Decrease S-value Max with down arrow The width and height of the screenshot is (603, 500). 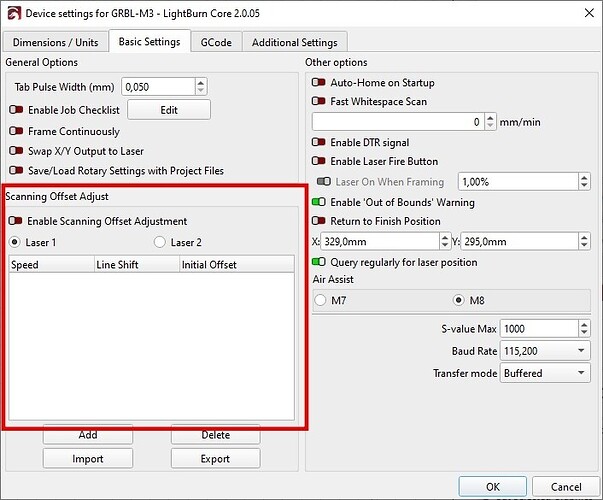click(x=584, y=333)
